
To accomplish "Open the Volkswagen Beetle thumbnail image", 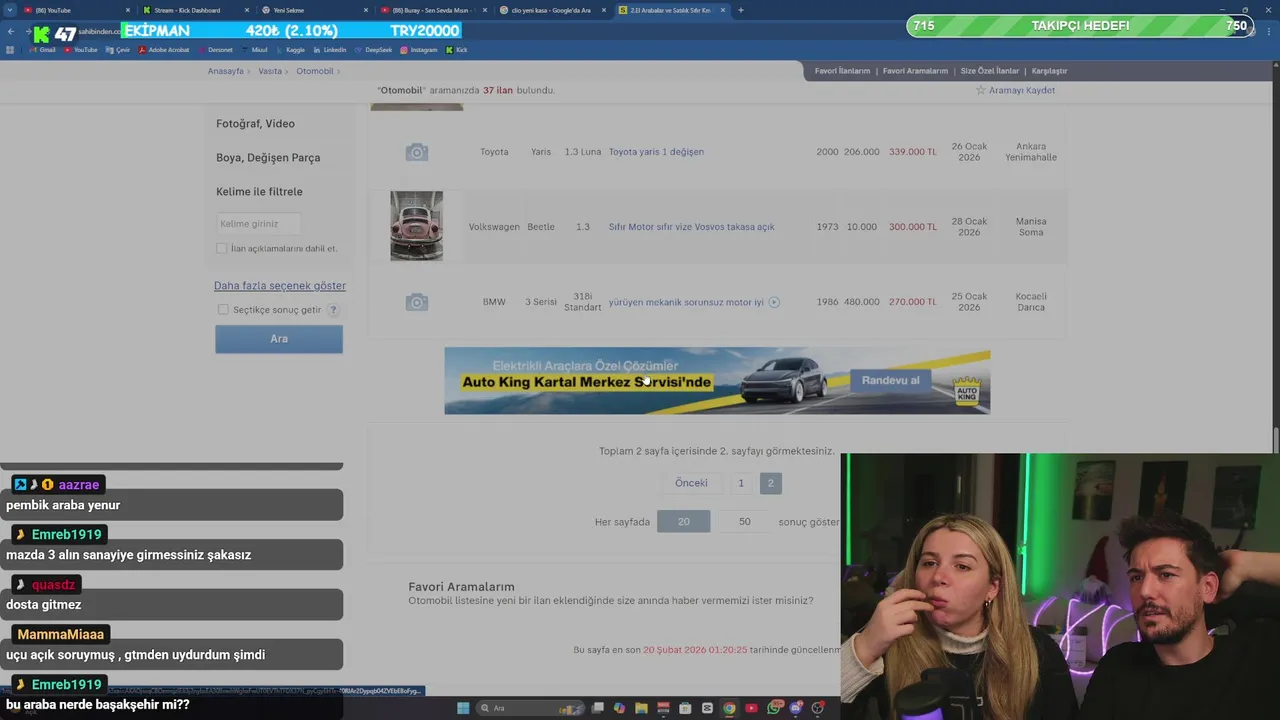I will [416, 226].
